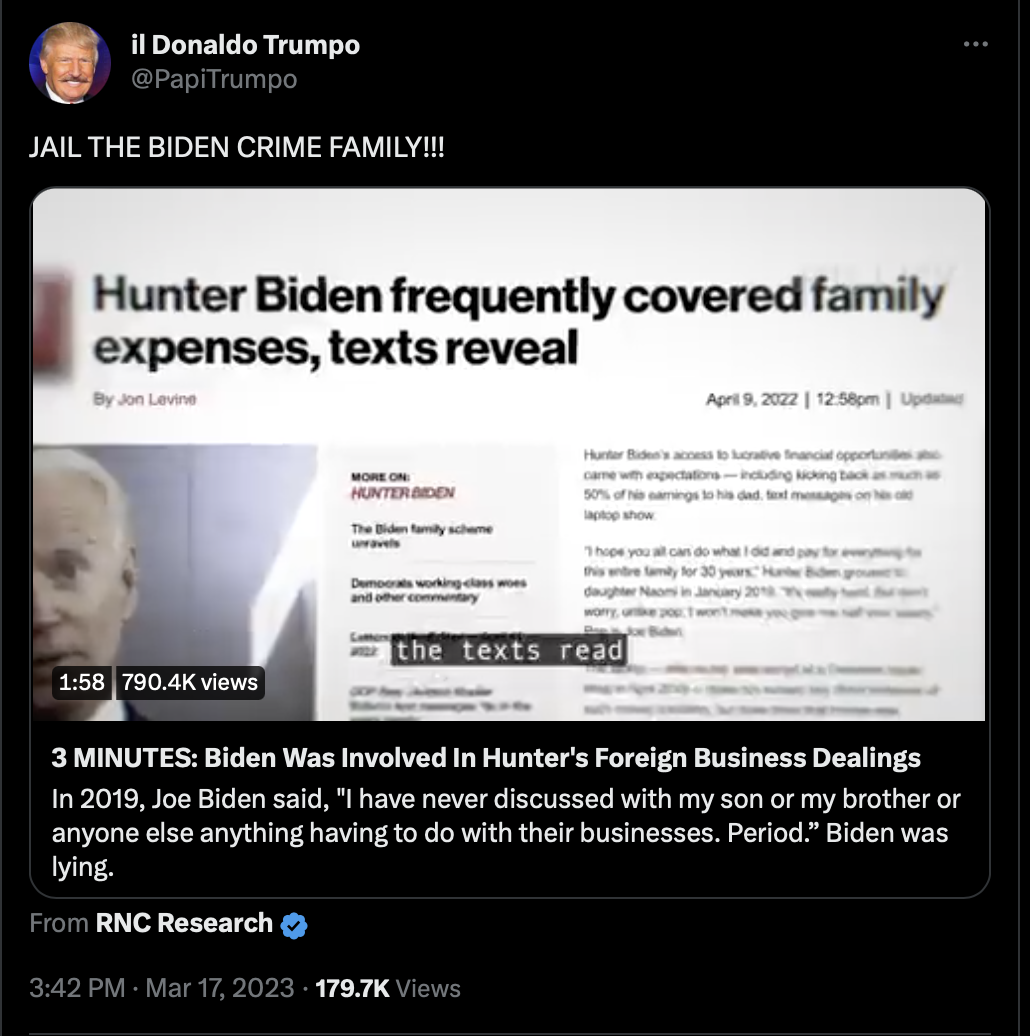Viewport: 1030px width, 1036px height.
Task: Click the article headline in the video frame
Action: [519, 321]
